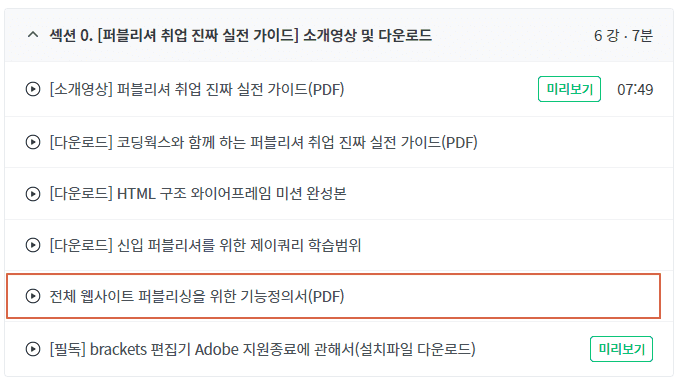Screen dimensions: 678x381
Task: Select the red-highlighted 기능정의서 lecture row
Action: click(333, 296)
